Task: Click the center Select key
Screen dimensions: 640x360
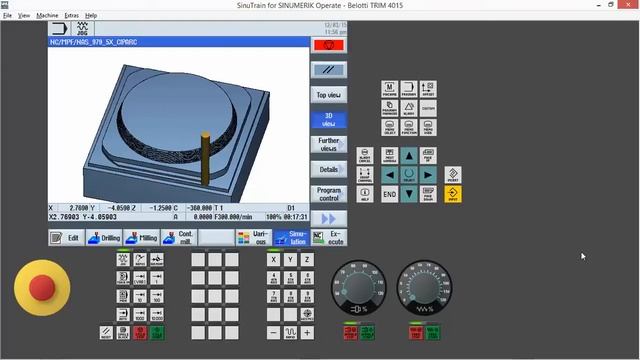Action: pos(409,175)
